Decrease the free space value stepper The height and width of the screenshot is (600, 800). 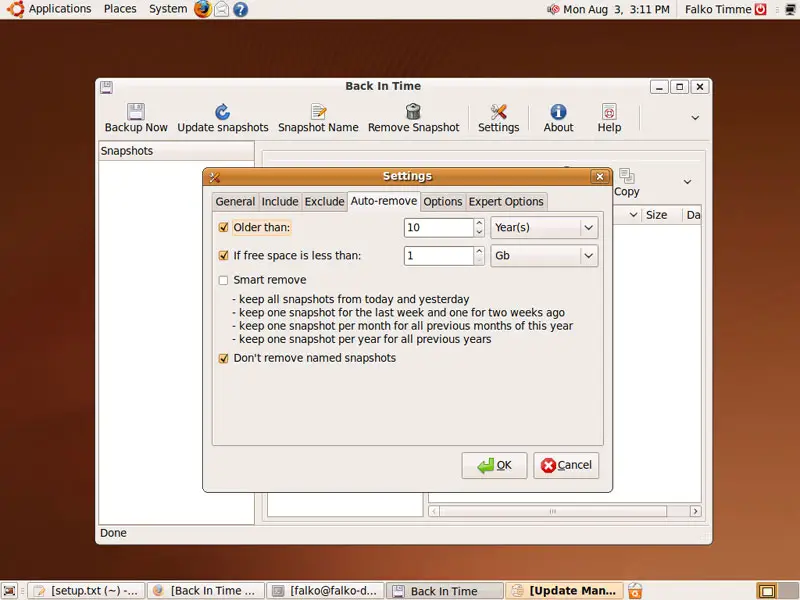[479, 260]
